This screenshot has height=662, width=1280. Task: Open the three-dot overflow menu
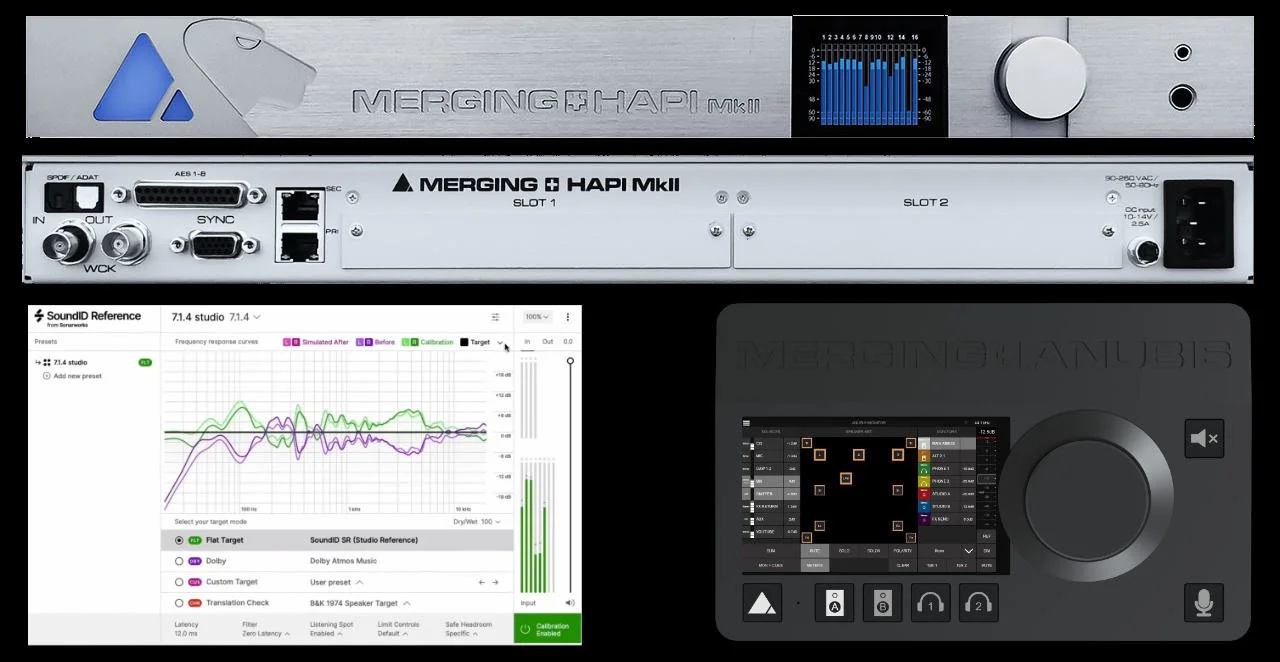pos(568,315)
